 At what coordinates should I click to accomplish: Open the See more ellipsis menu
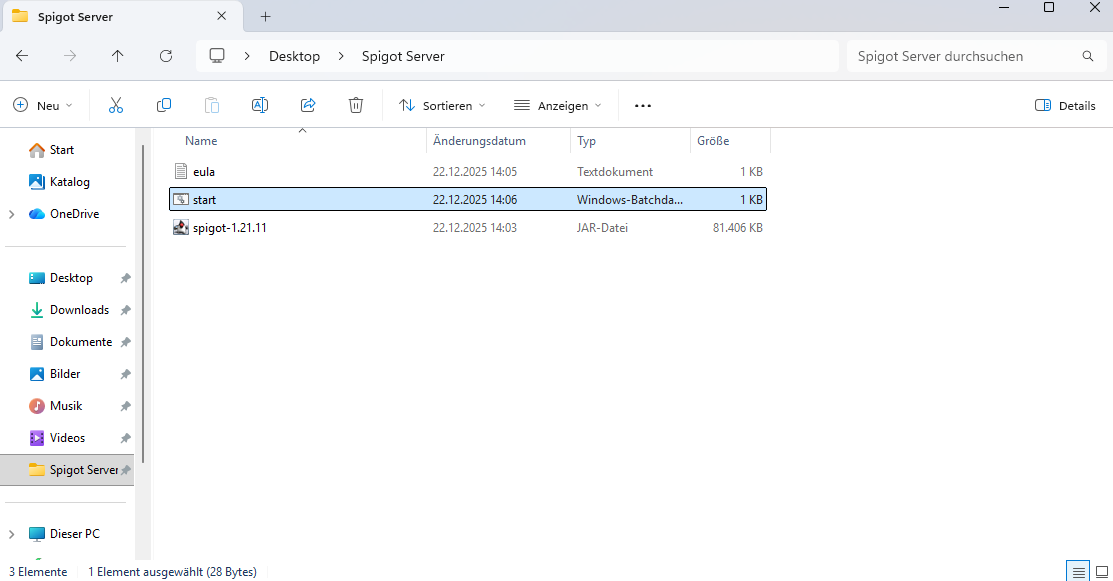(x=642, y=105)
